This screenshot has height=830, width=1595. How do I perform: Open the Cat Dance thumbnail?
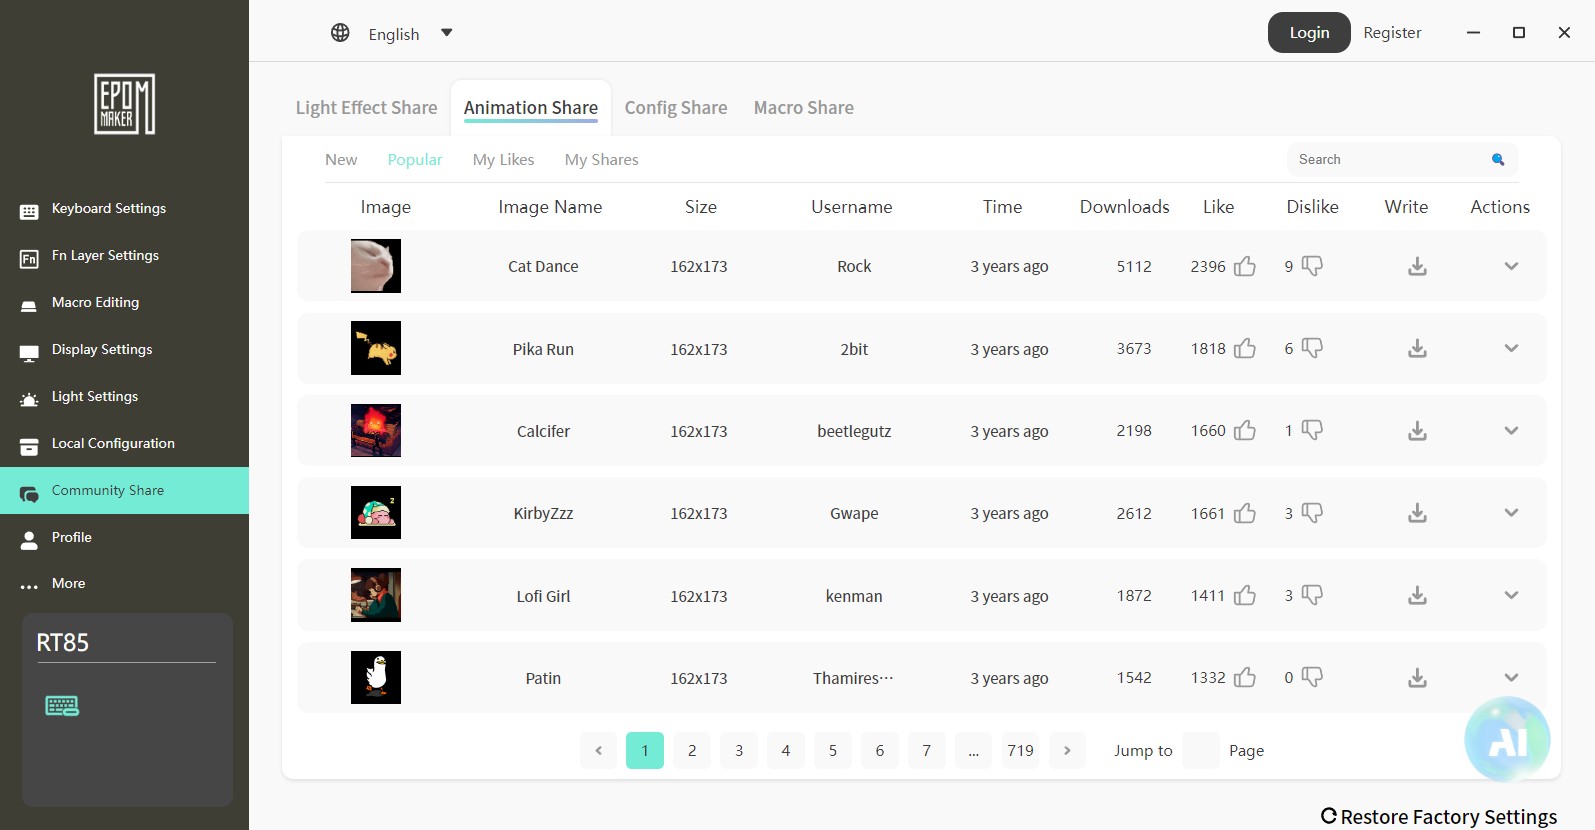(376, 266)
